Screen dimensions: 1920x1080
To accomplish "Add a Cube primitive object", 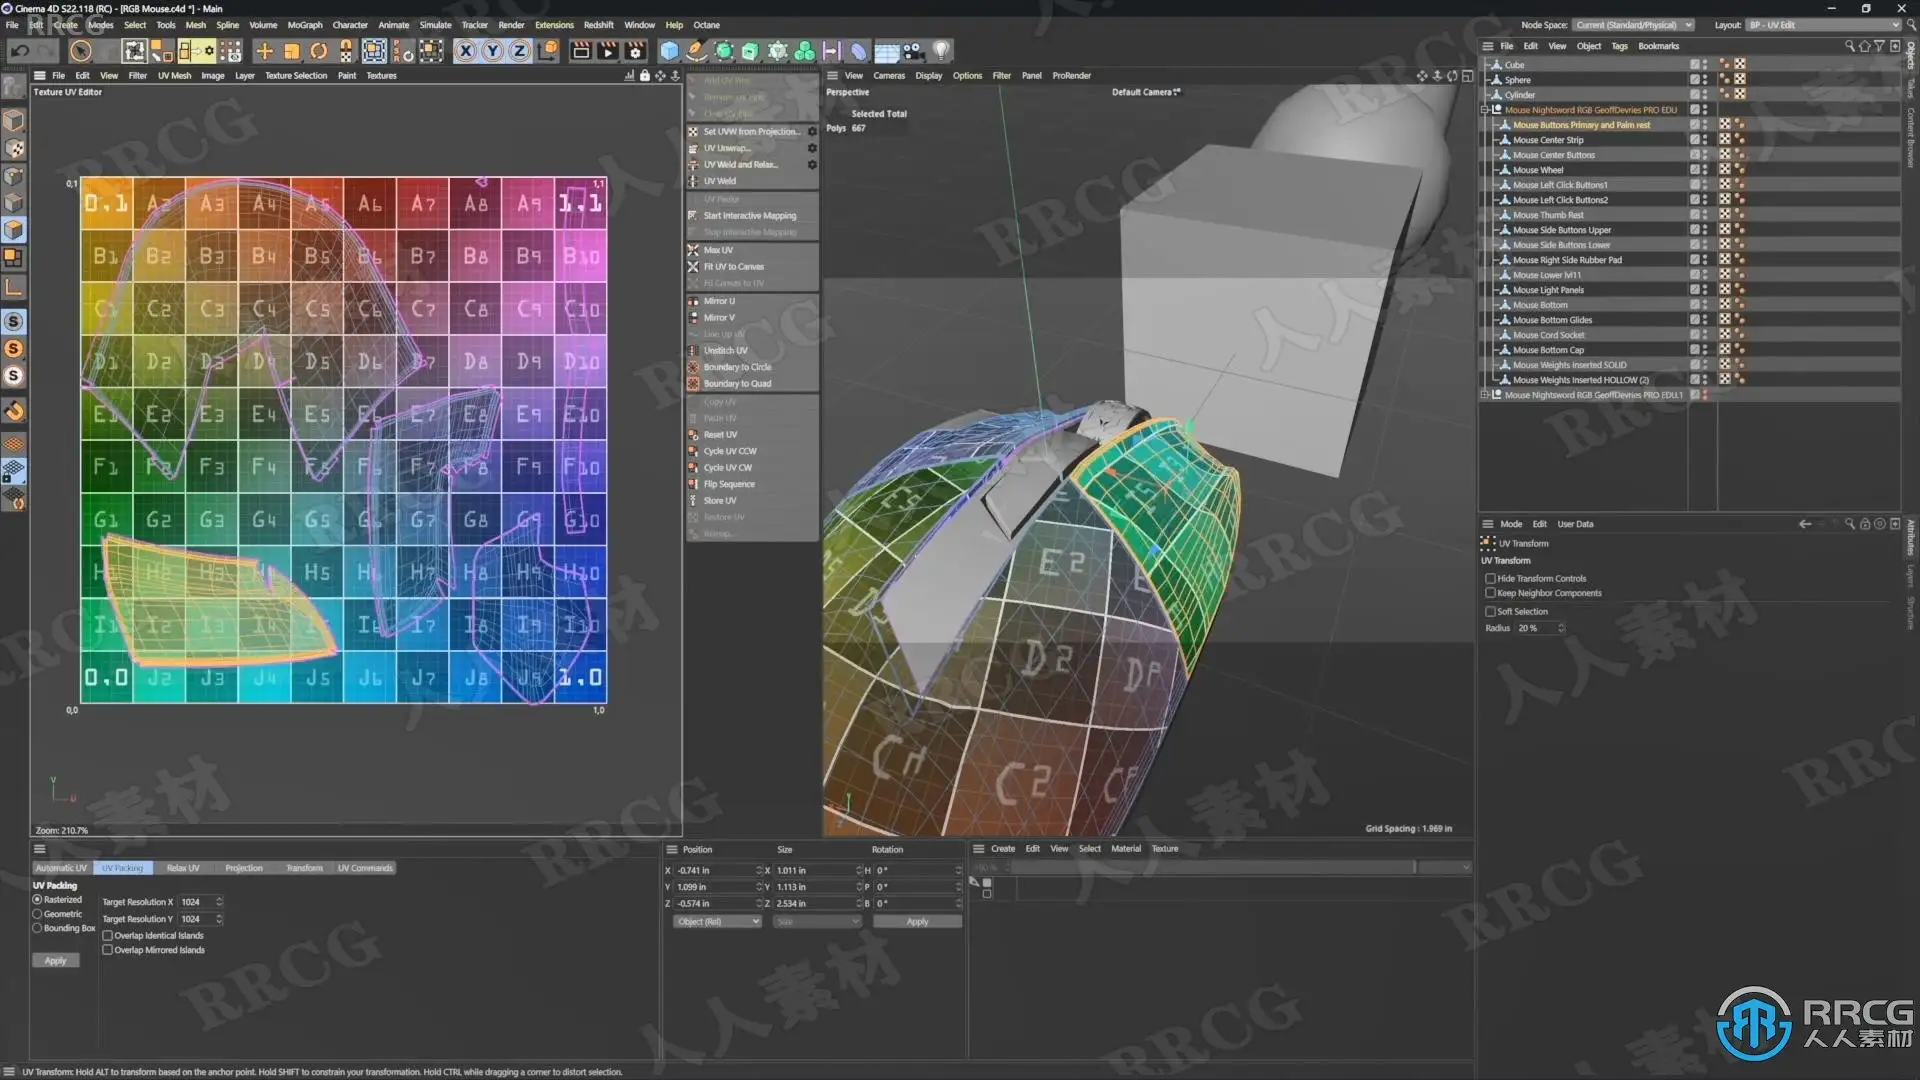I will tap(669, 51).
